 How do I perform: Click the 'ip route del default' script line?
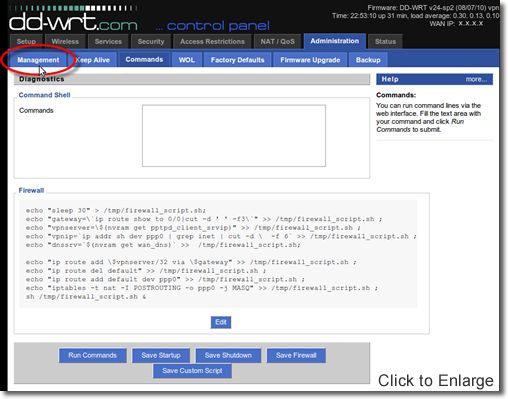coord(146,271)
